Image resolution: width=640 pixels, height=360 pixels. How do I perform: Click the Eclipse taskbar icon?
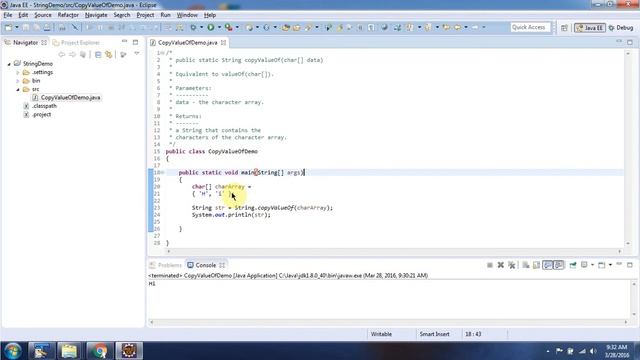[x=129, y=351]
